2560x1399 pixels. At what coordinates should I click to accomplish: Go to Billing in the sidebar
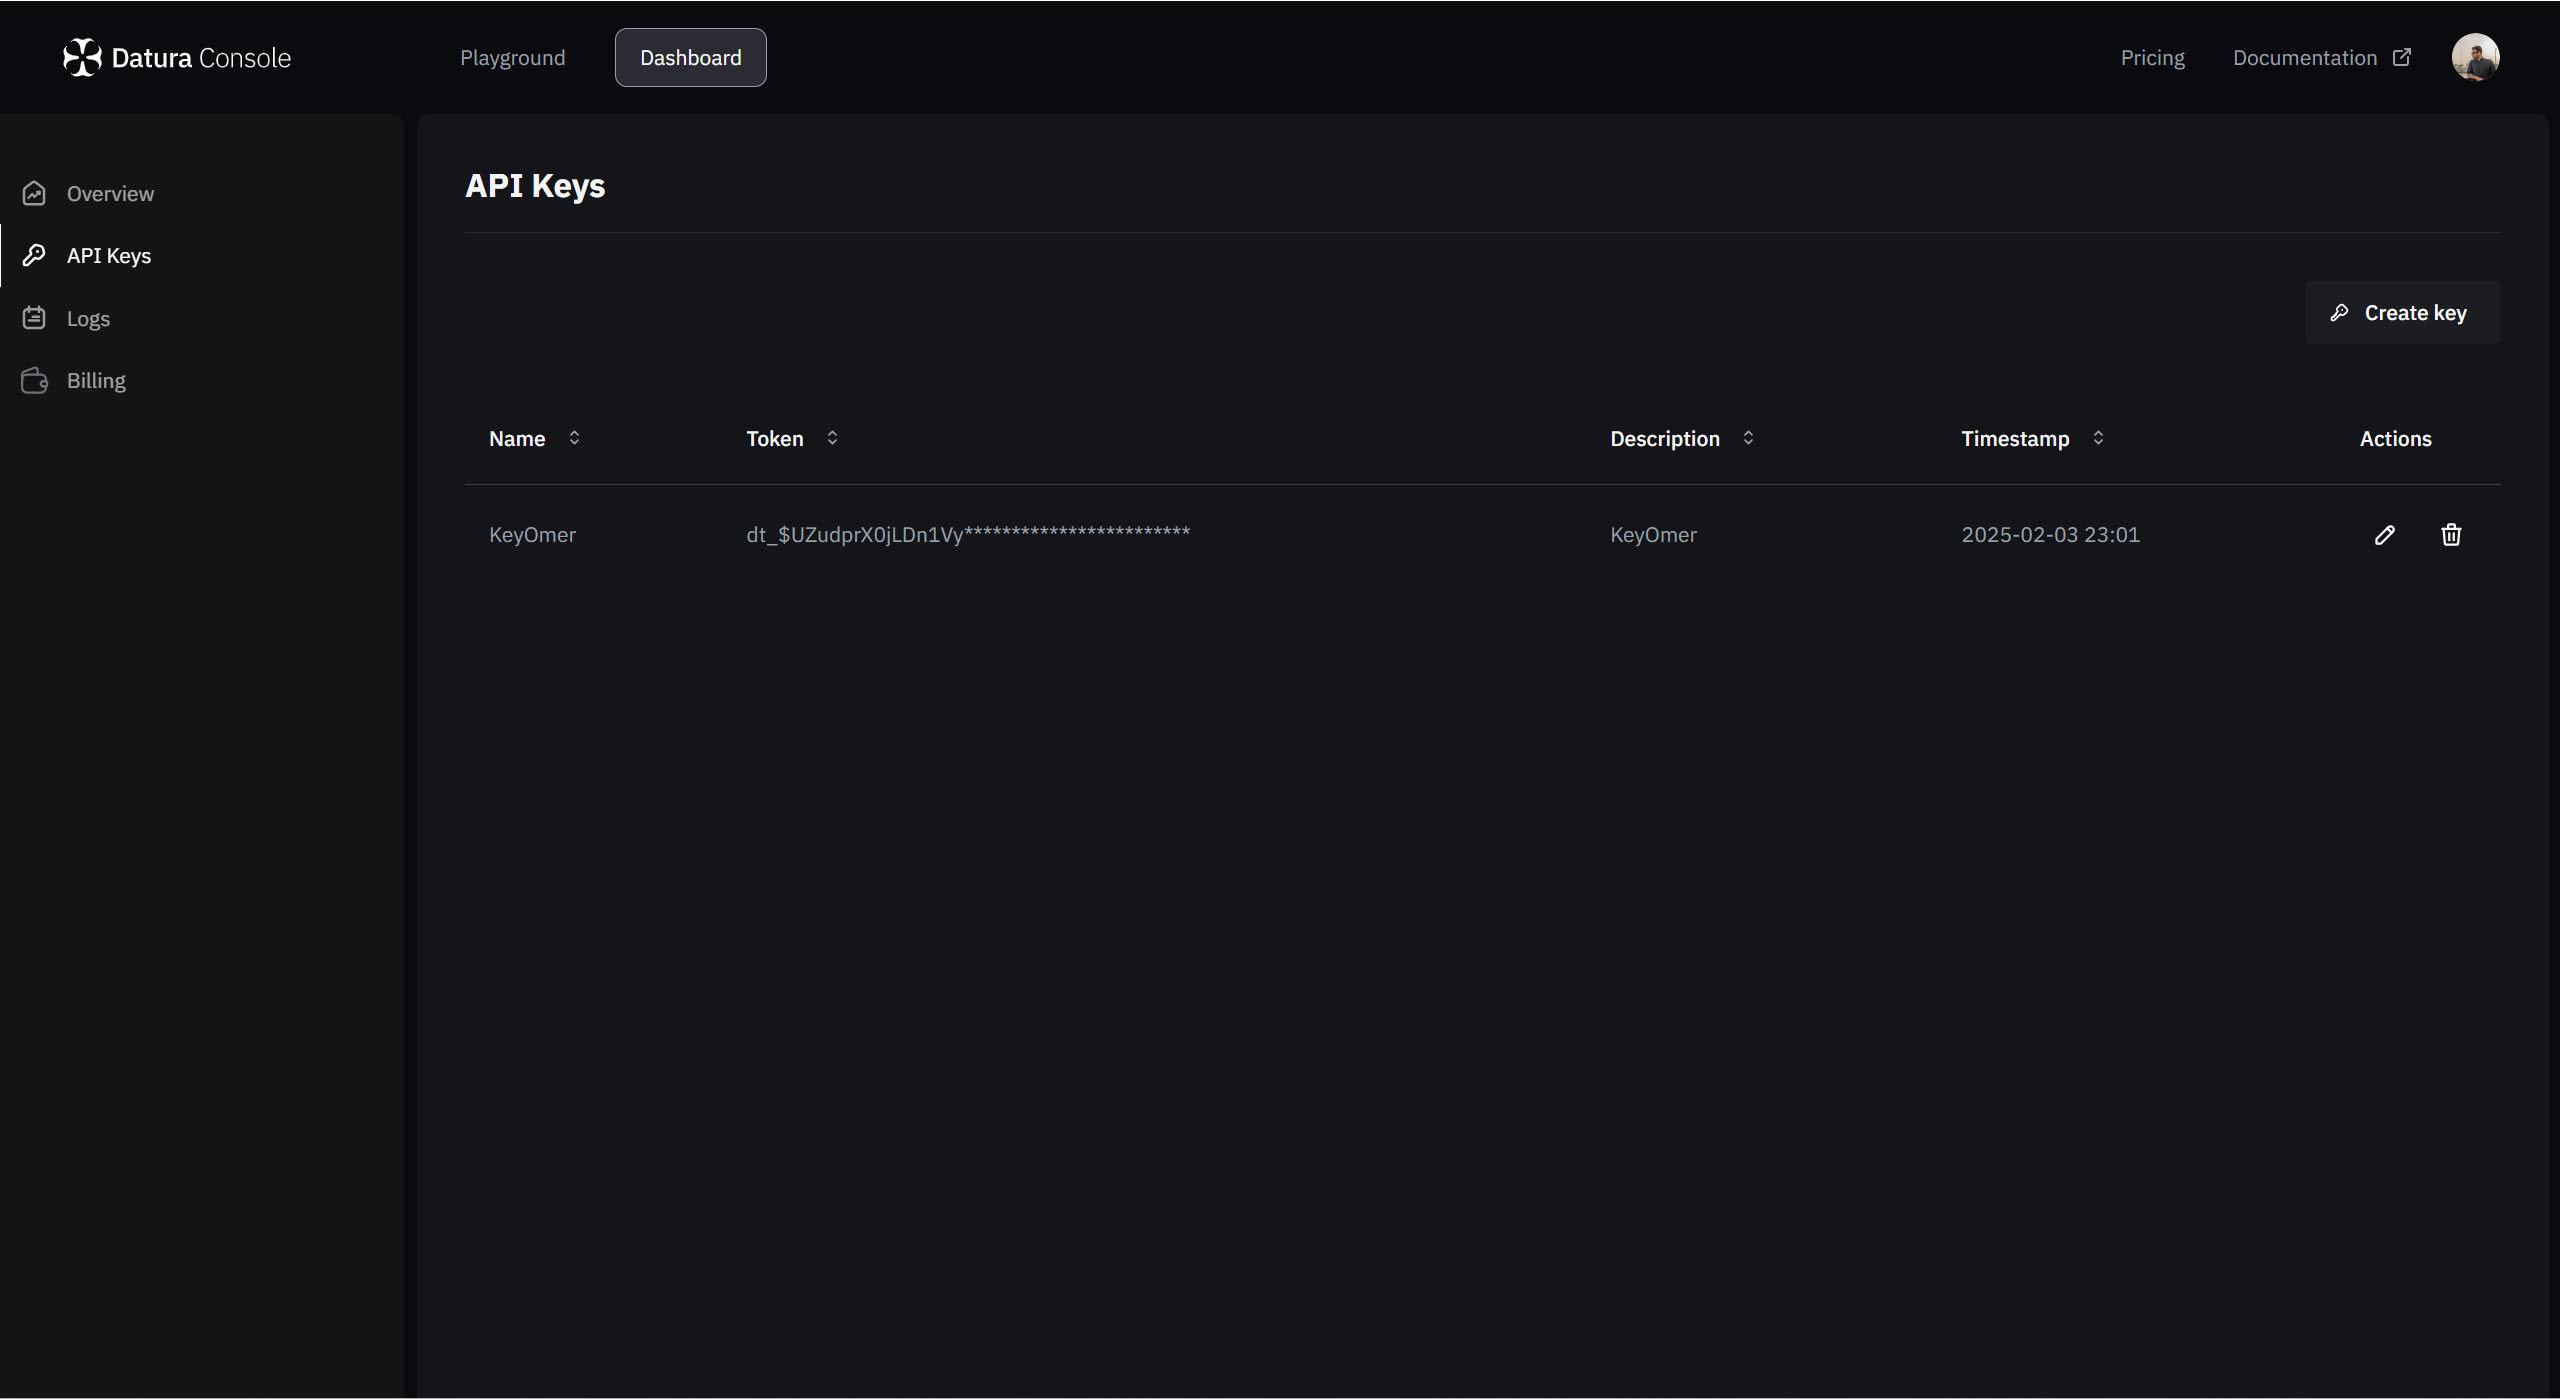[96, 381]
